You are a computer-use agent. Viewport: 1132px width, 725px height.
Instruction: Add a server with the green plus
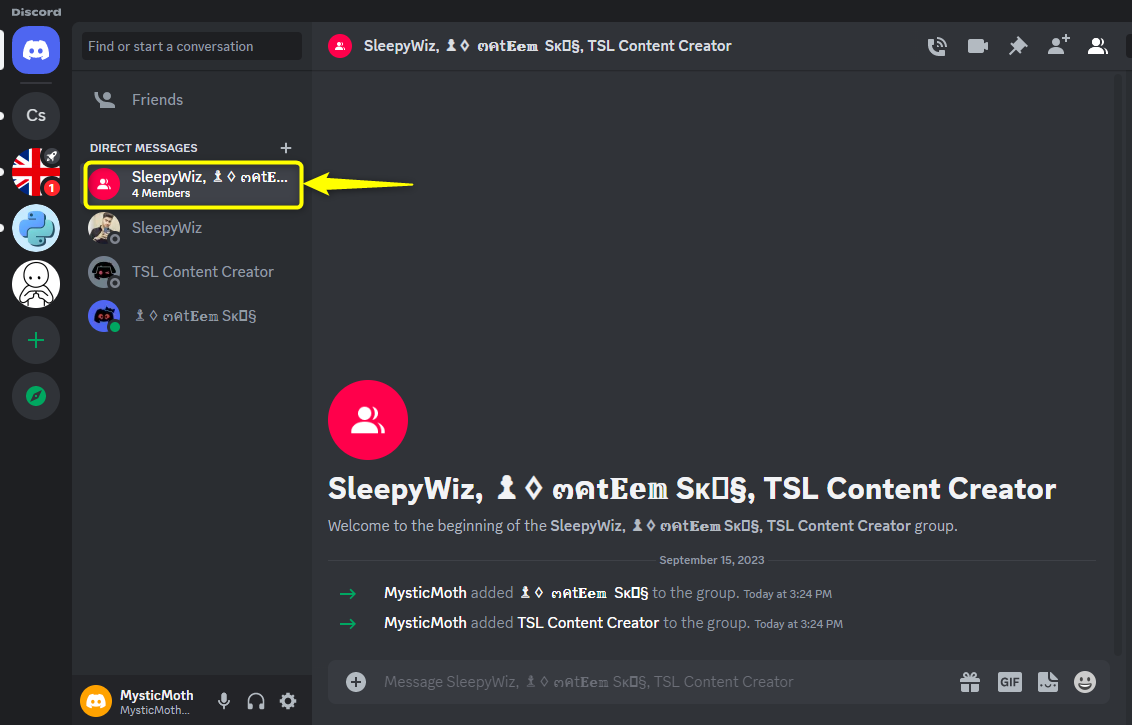click(36, 340)
